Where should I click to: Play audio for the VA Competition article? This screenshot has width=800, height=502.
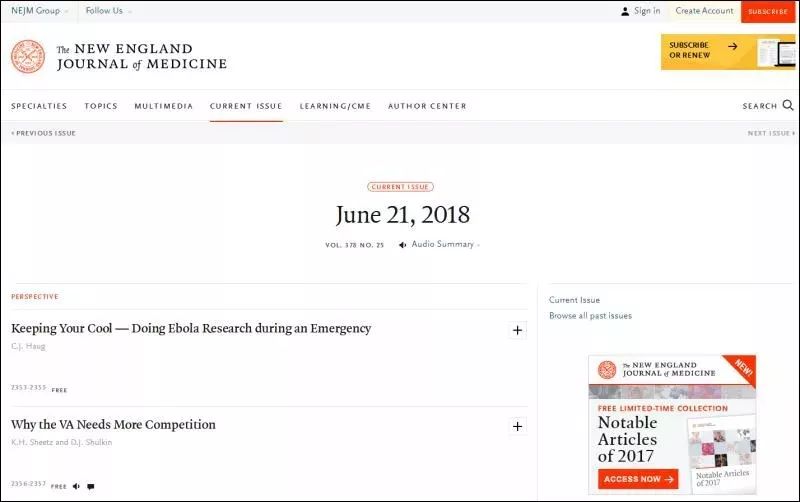point(76,486)
